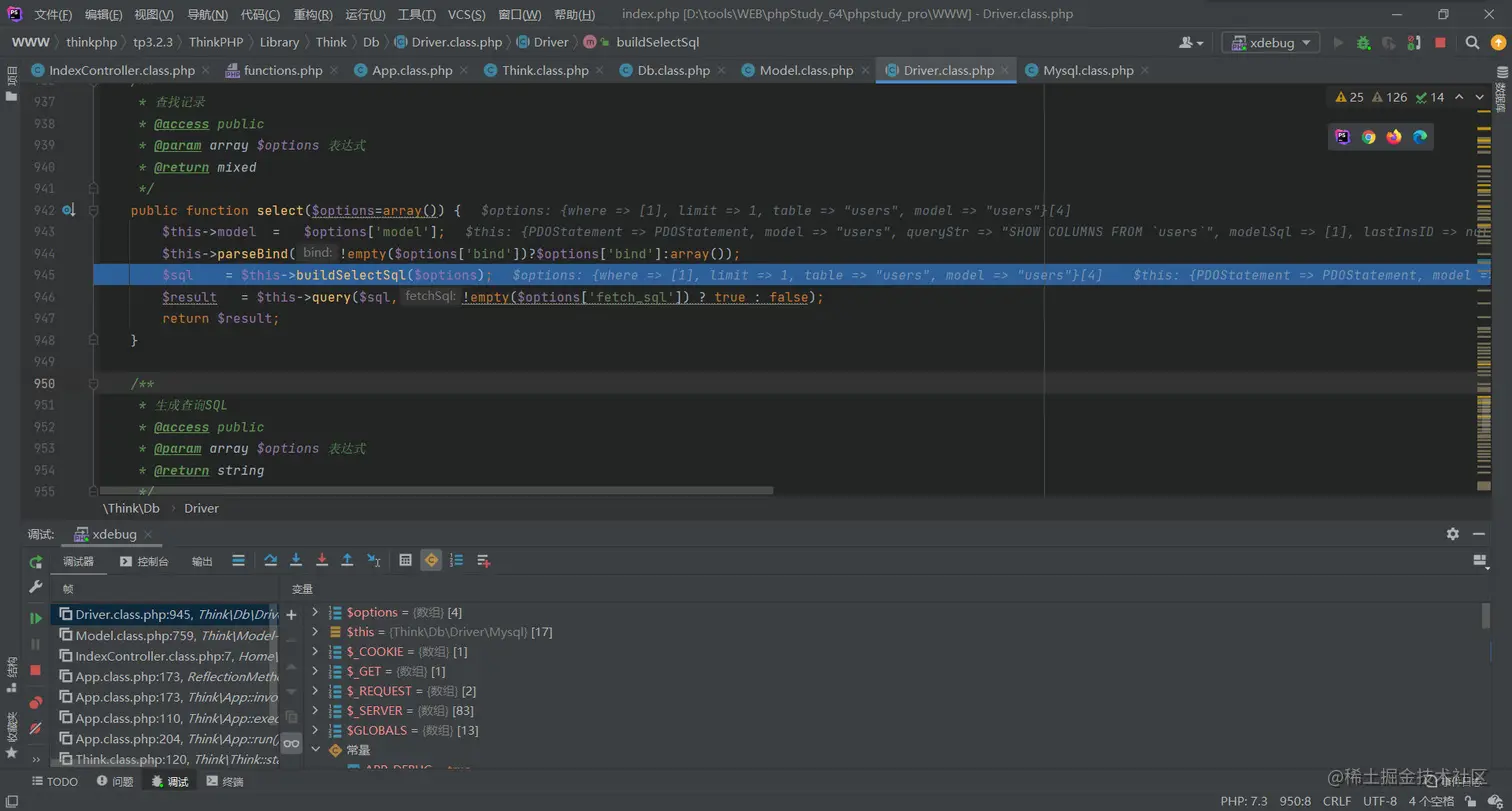Viewport: 1512px width, 811px height.
Task: Open page in Chrome browser icon
Action: tap(1368, 137)
